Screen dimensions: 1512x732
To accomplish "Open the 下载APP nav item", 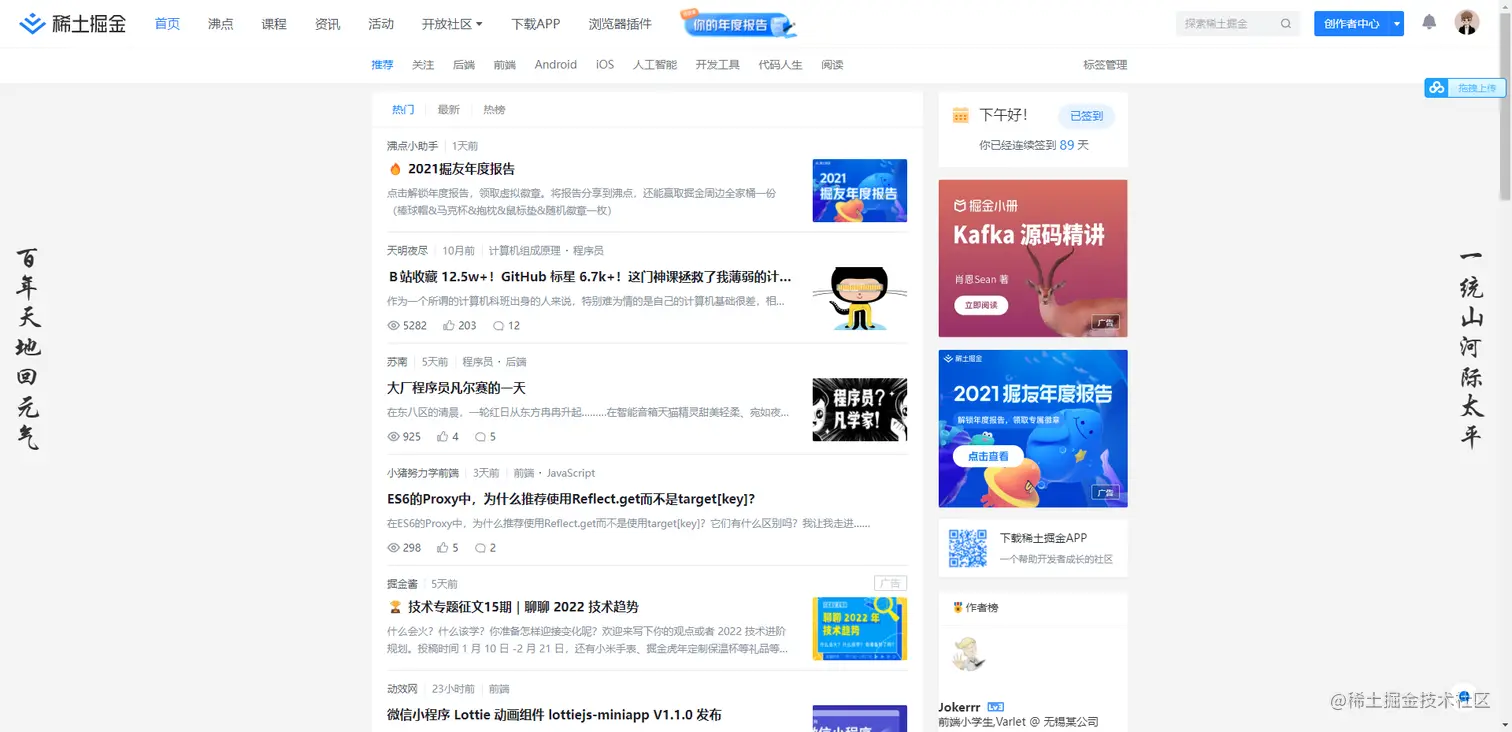I will tap(536, 24).
